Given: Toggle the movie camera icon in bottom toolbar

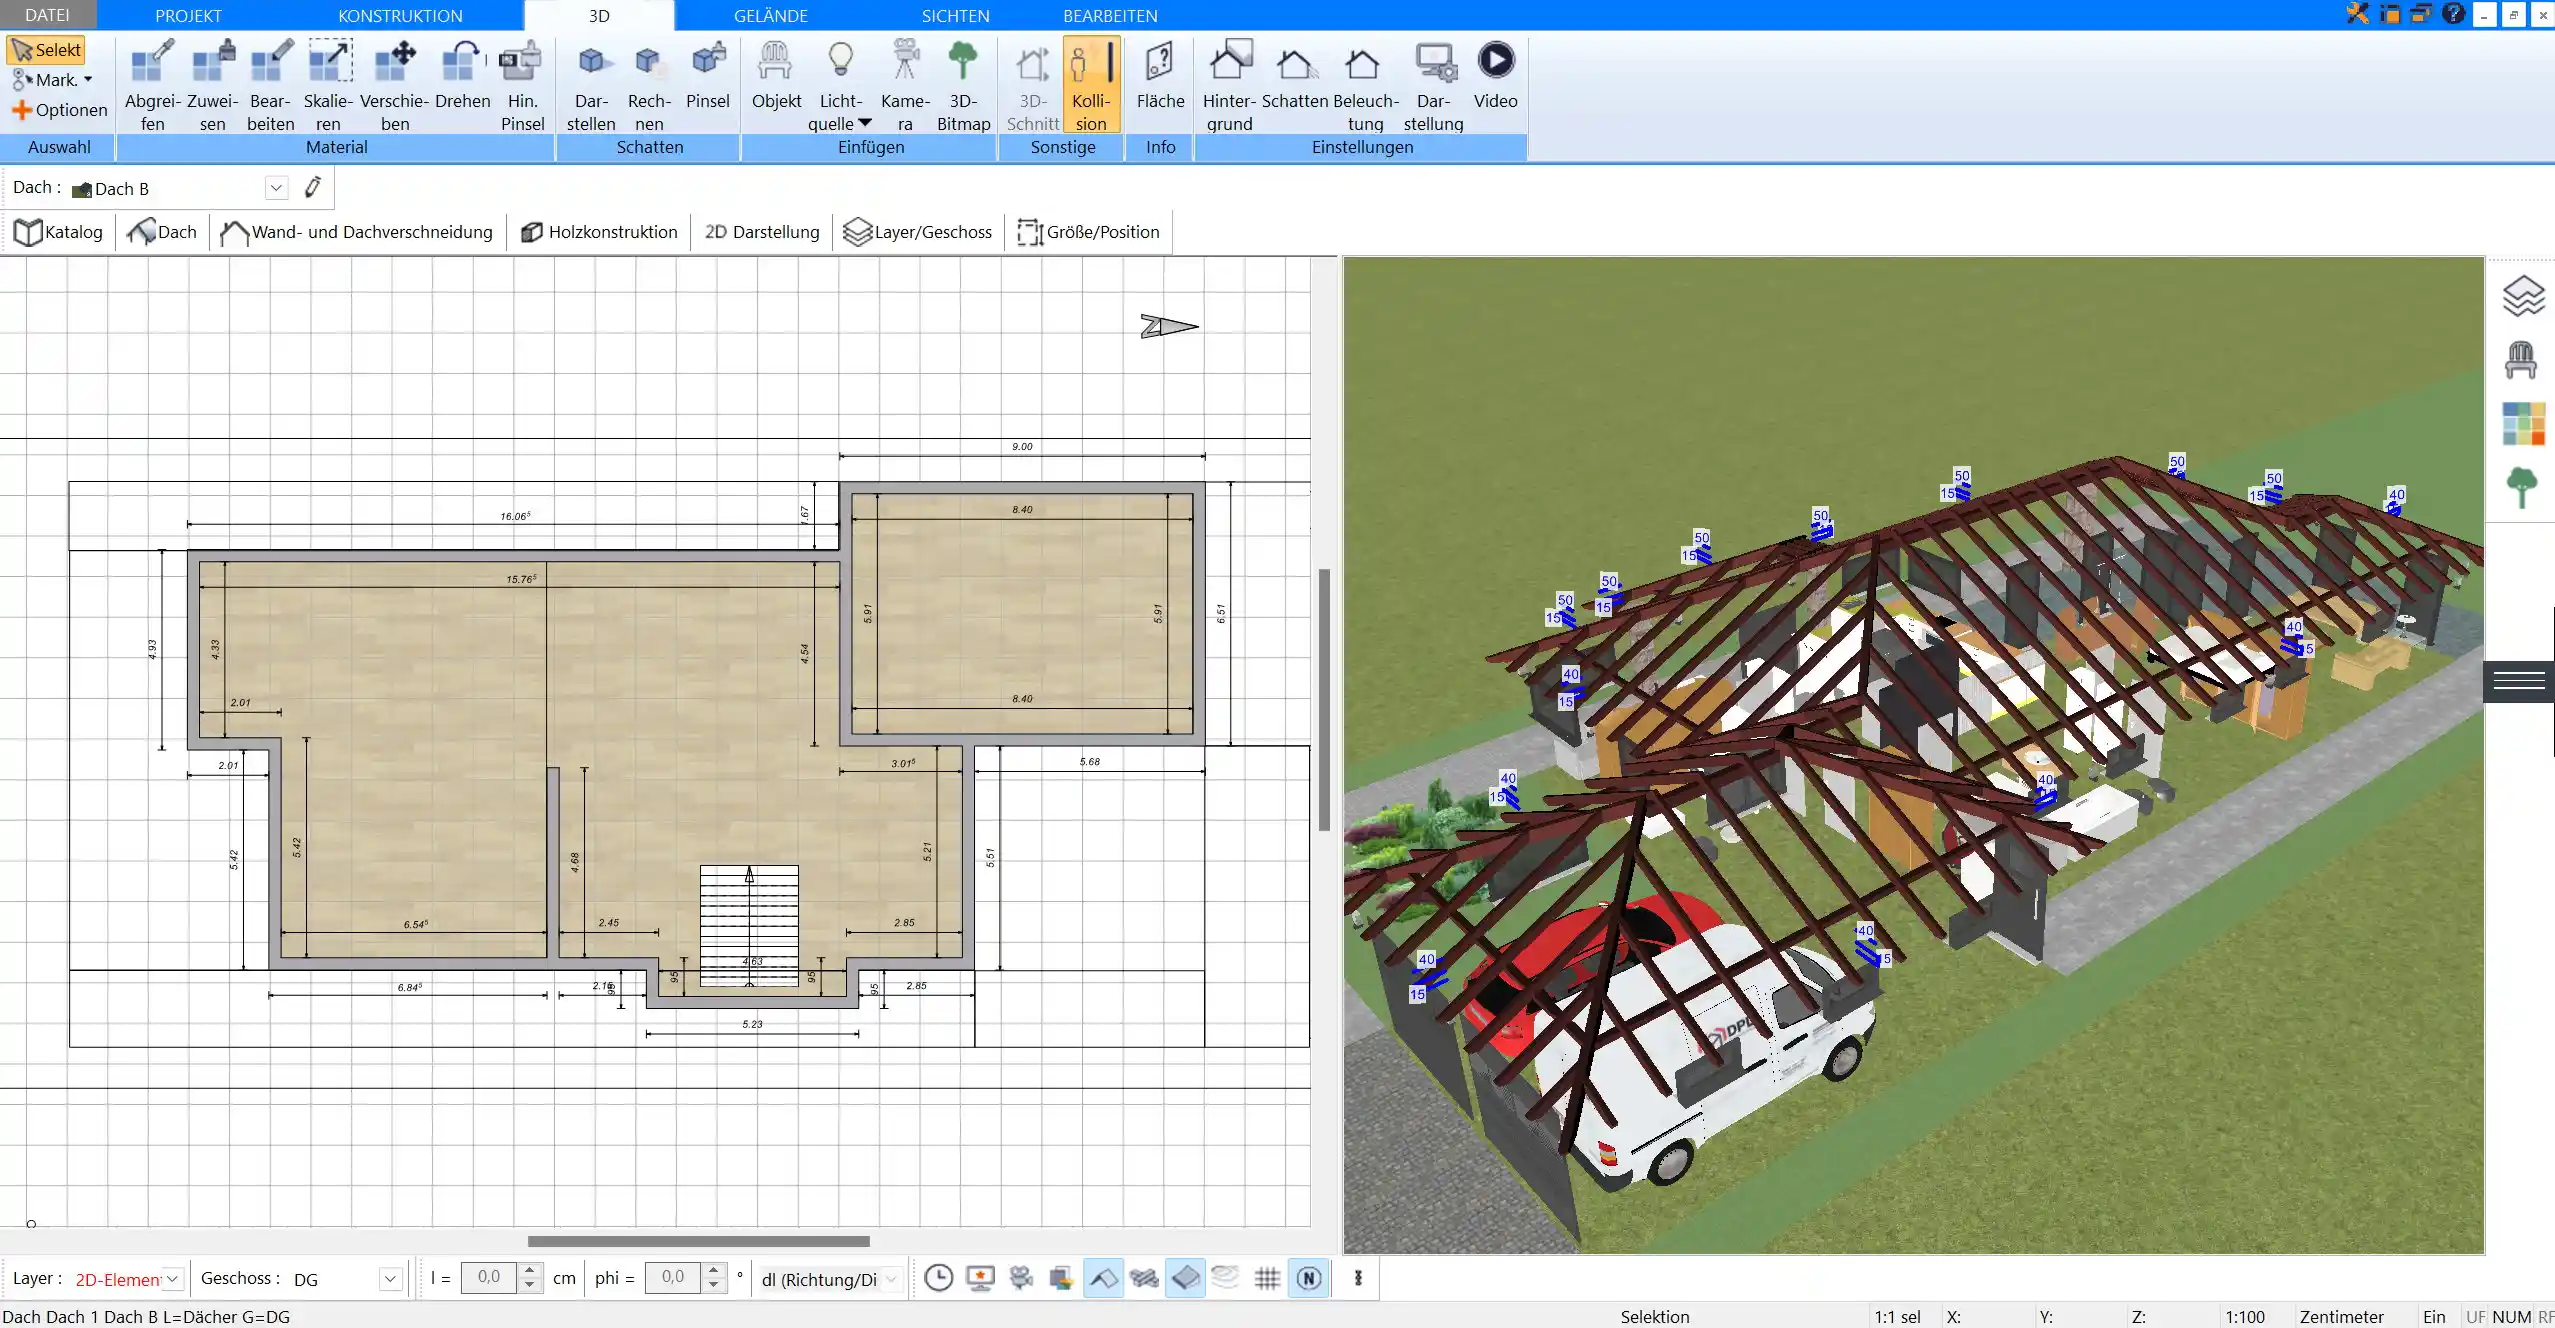Looking at the screenshot, I should pyautogui.click(x=1021, y=1278).
